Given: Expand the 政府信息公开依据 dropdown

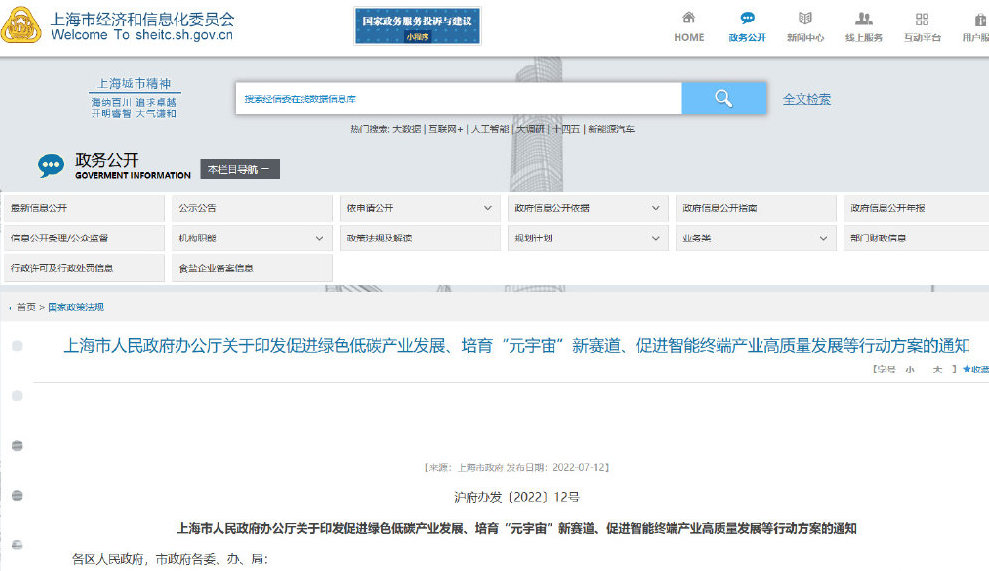Looking at the screenshot, I should pos(655,208).
